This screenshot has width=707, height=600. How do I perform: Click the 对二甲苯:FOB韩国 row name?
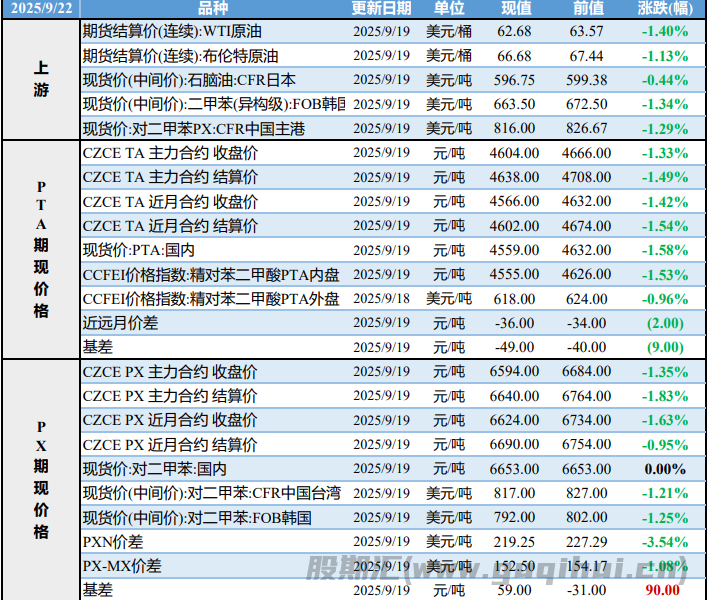point(196,518)
